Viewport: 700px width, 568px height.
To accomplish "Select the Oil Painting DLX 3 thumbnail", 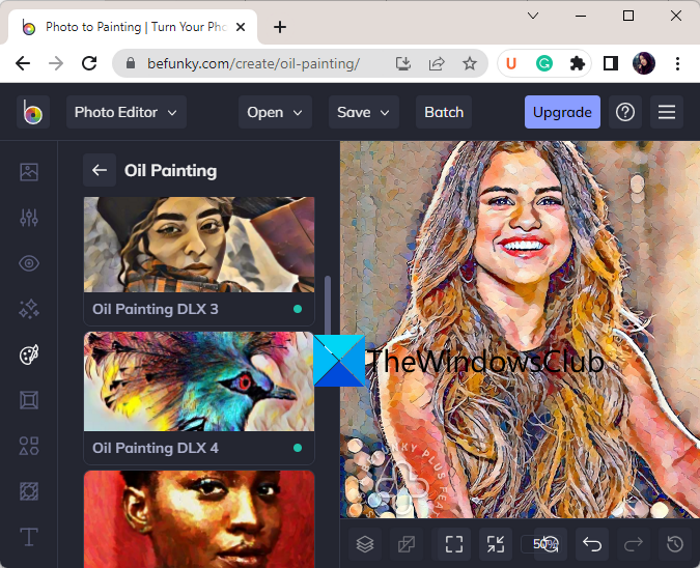I will click(x=199, y=245).
